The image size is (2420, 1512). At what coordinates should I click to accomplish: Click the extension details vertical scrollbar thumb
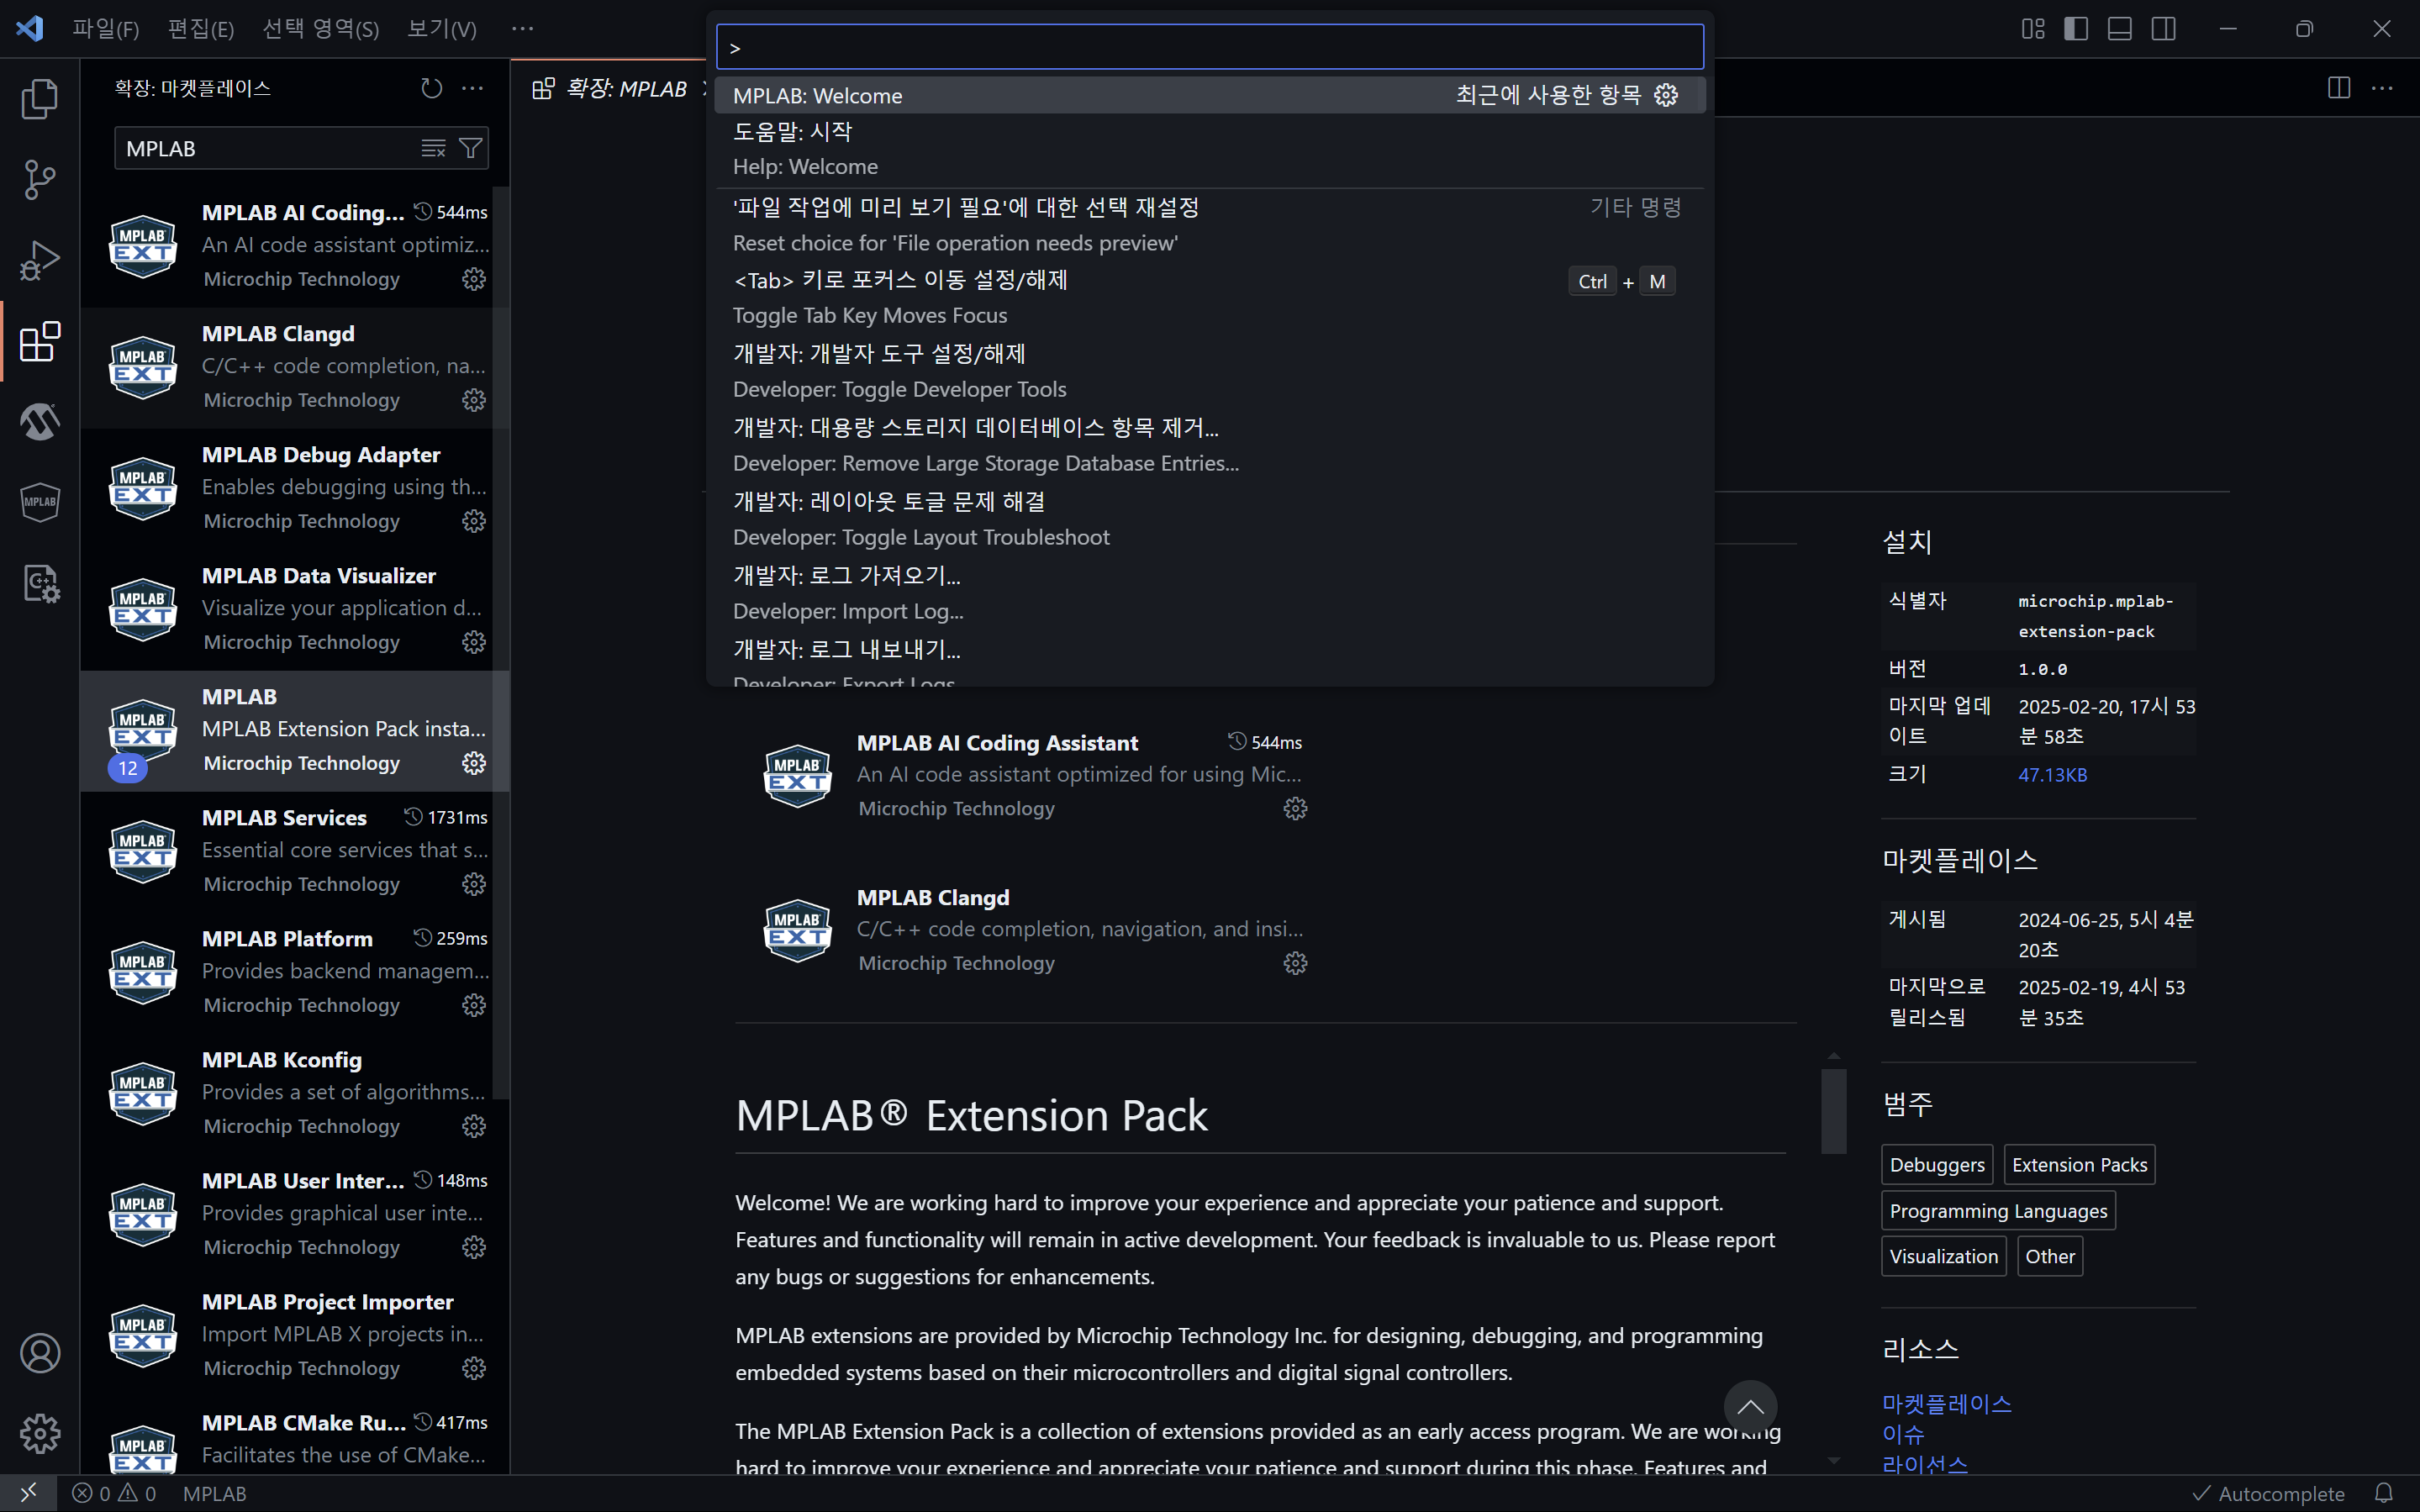[x=1833, y=1111]
